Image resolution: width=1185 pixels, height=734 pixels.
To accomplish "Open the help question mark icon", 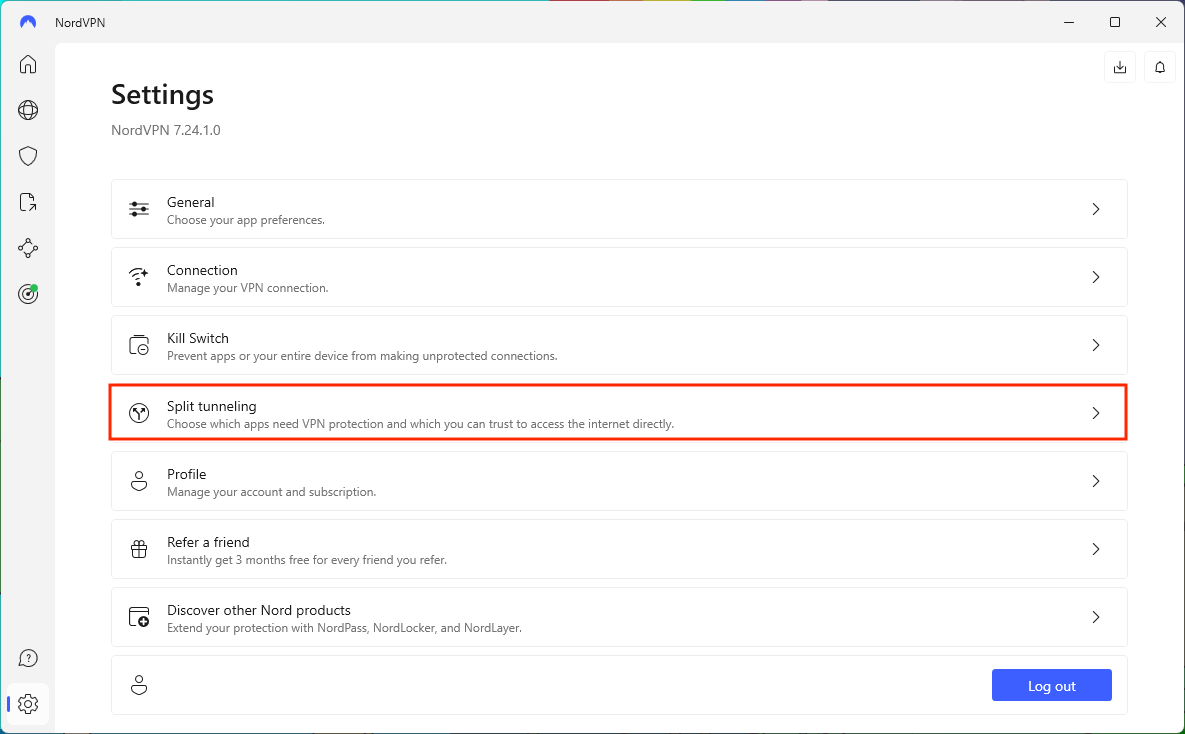I will coord(28,658).
